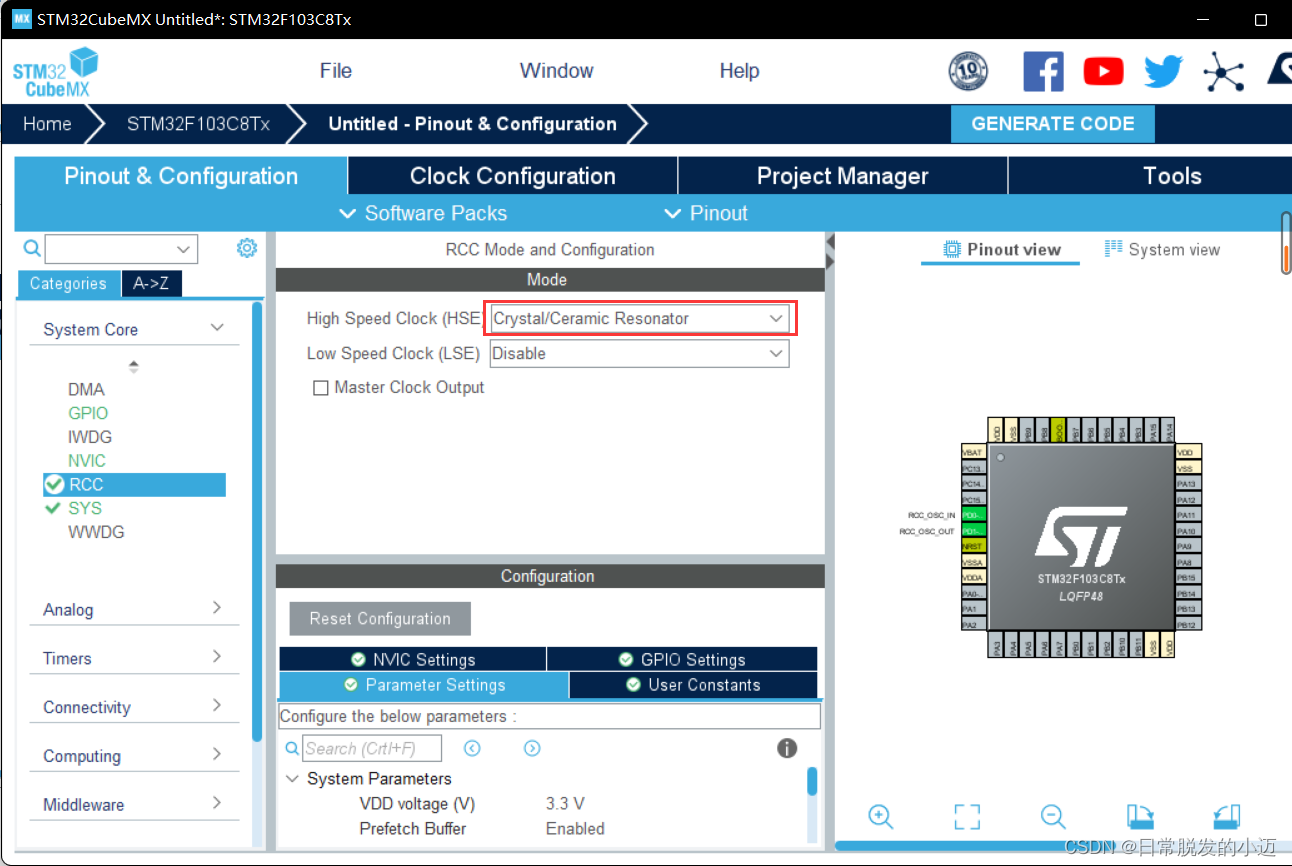
Task: Expand the Connectivity category
Action: click(217, 706)
